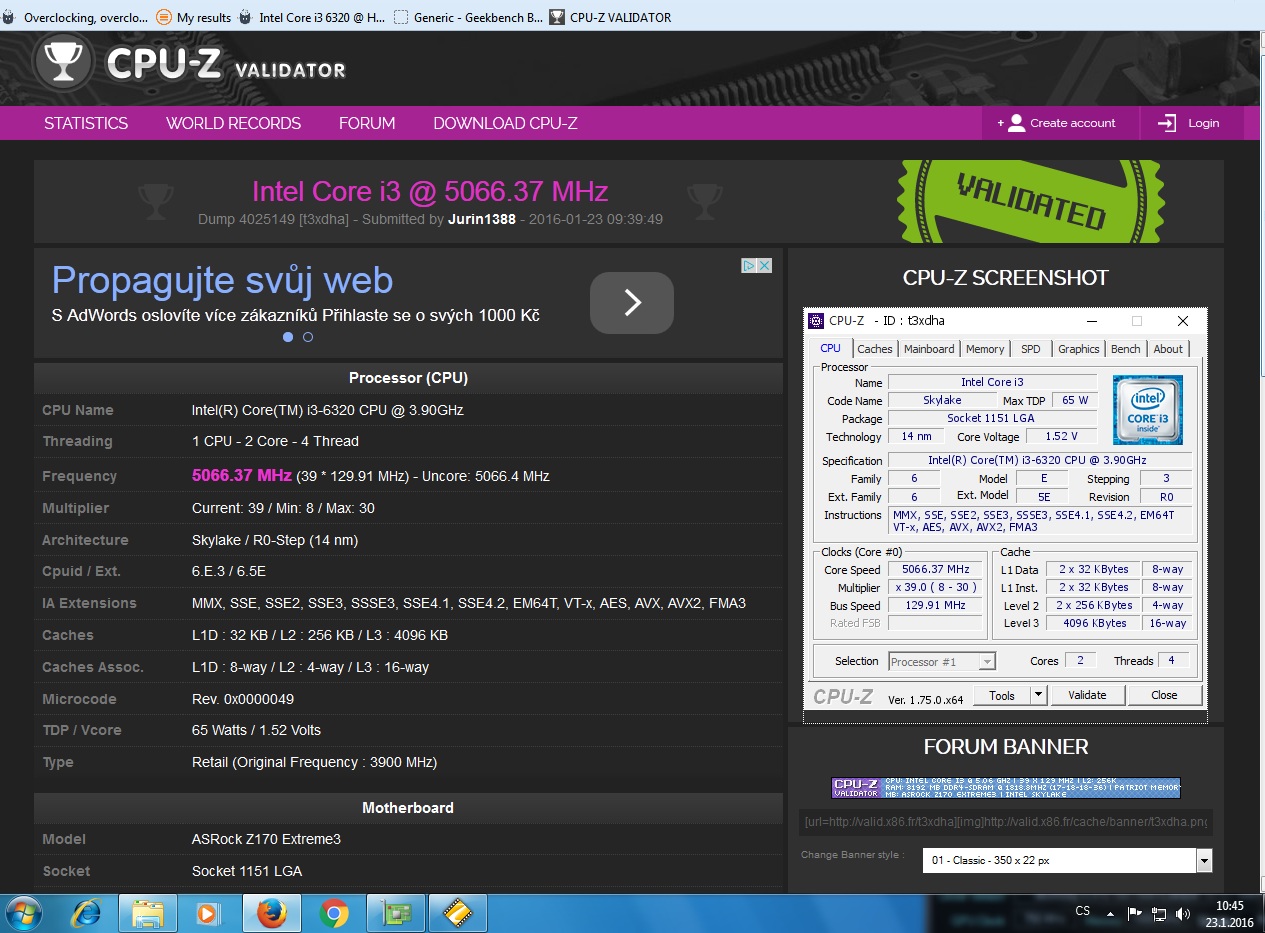Screen dimensions: 1265x933
Task: Switch to Firefox in the taskbar
Action: (271, 913)
